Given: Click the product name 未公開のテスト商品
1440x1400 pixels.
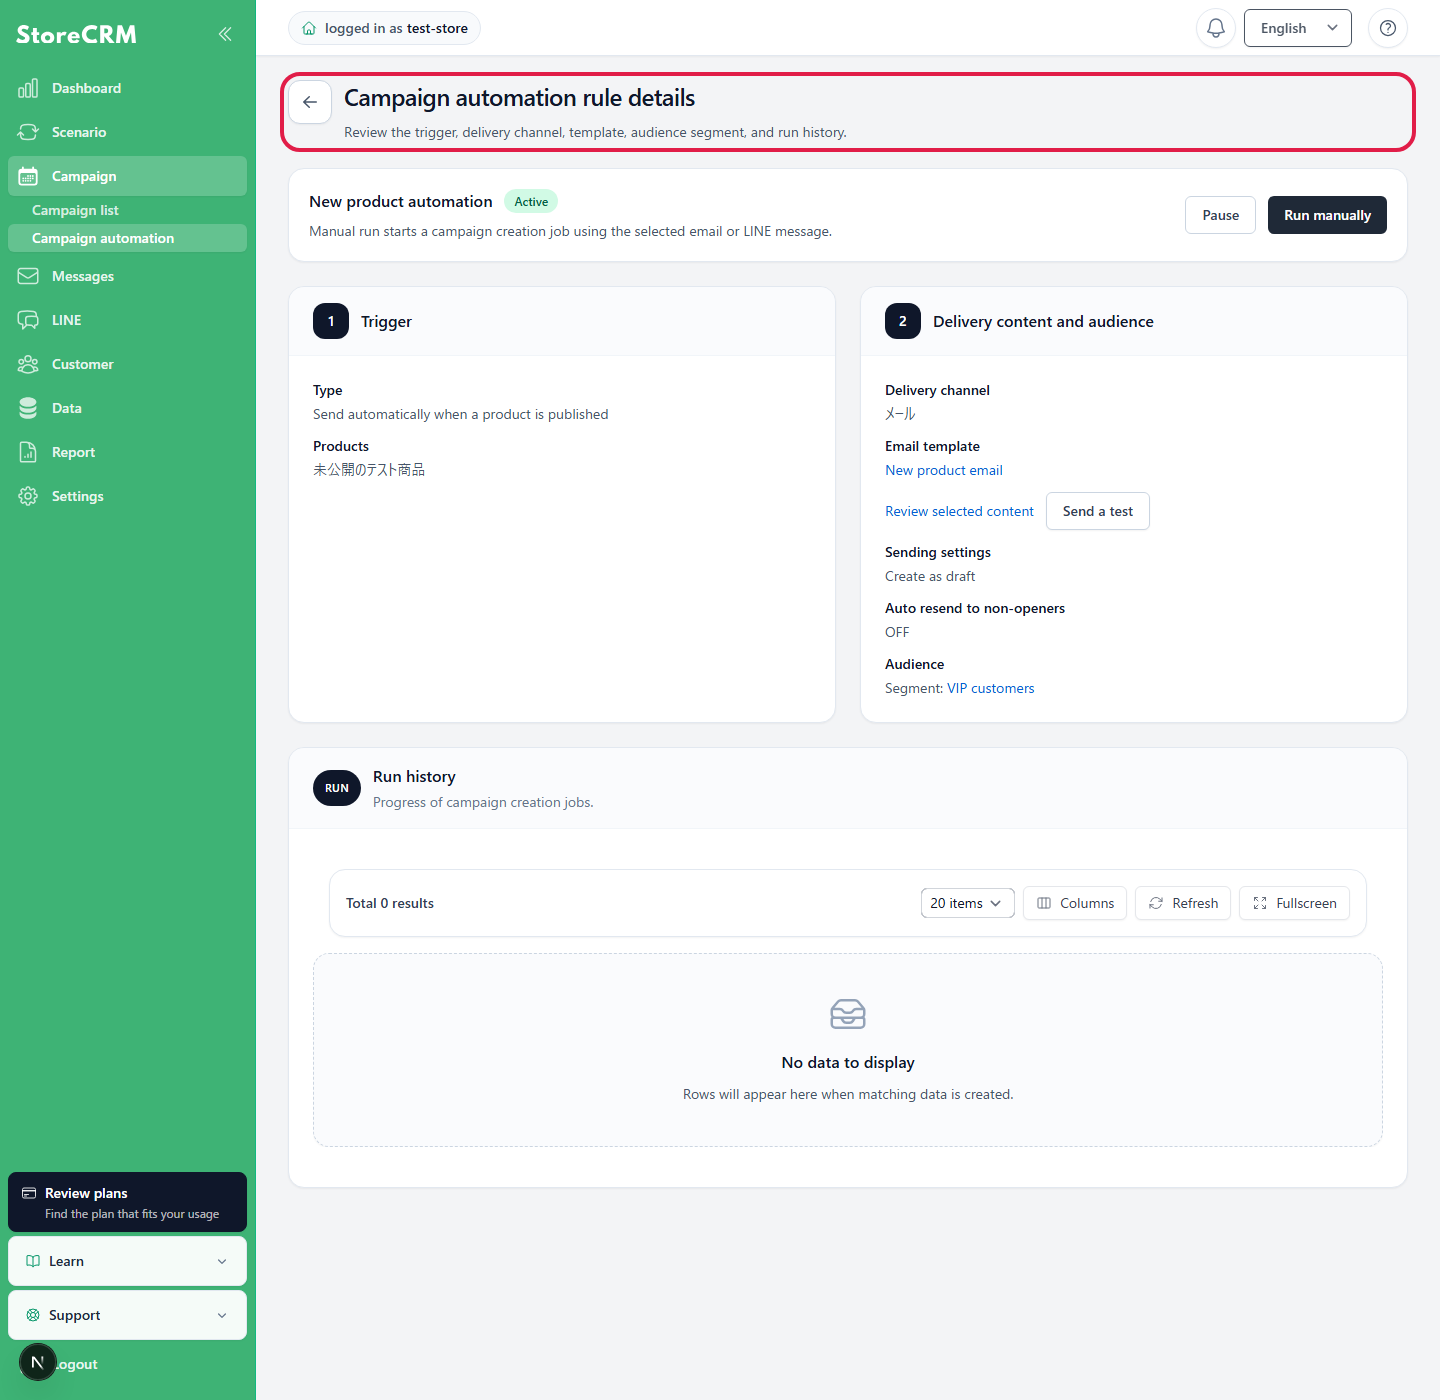Looking at the screenshot, I should pos(369,470).
